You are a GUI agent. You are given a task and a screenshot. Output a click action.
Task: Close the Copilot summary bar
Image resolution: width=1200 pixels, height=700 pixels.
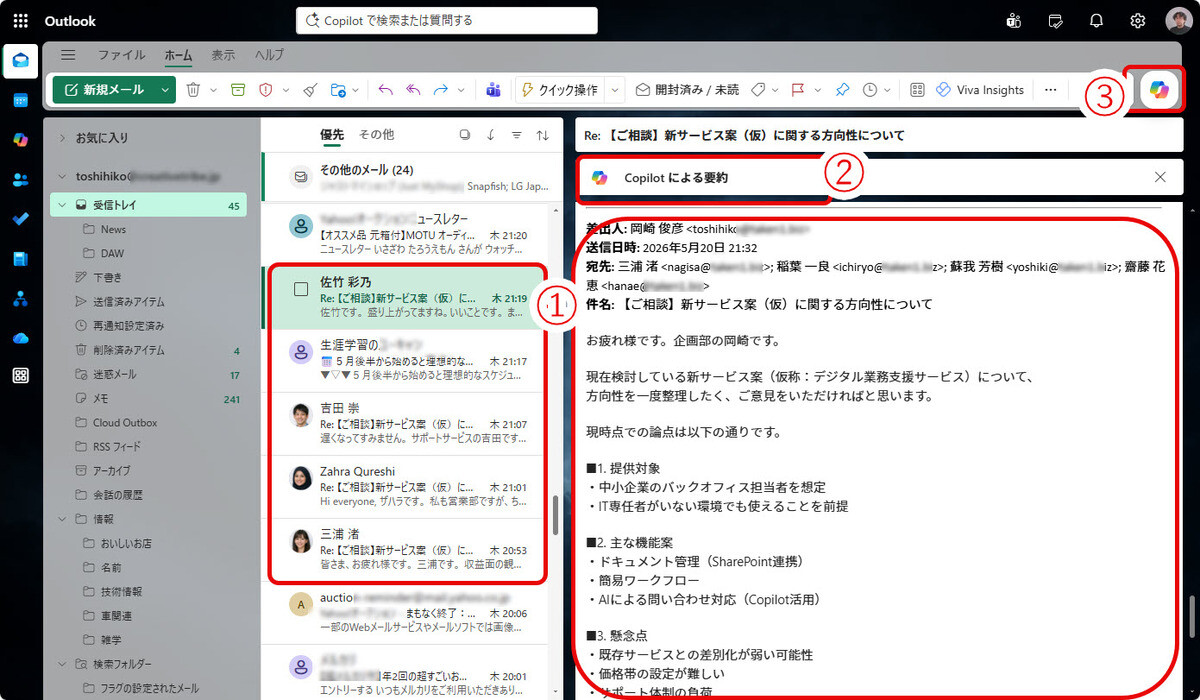1160,177
